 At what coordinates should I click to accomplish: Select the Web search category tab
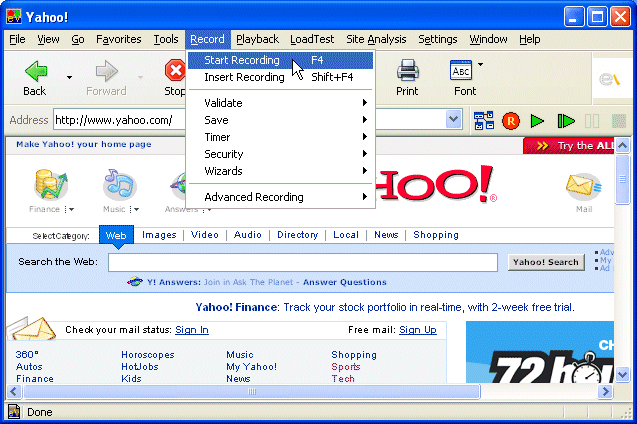(116, 235)
